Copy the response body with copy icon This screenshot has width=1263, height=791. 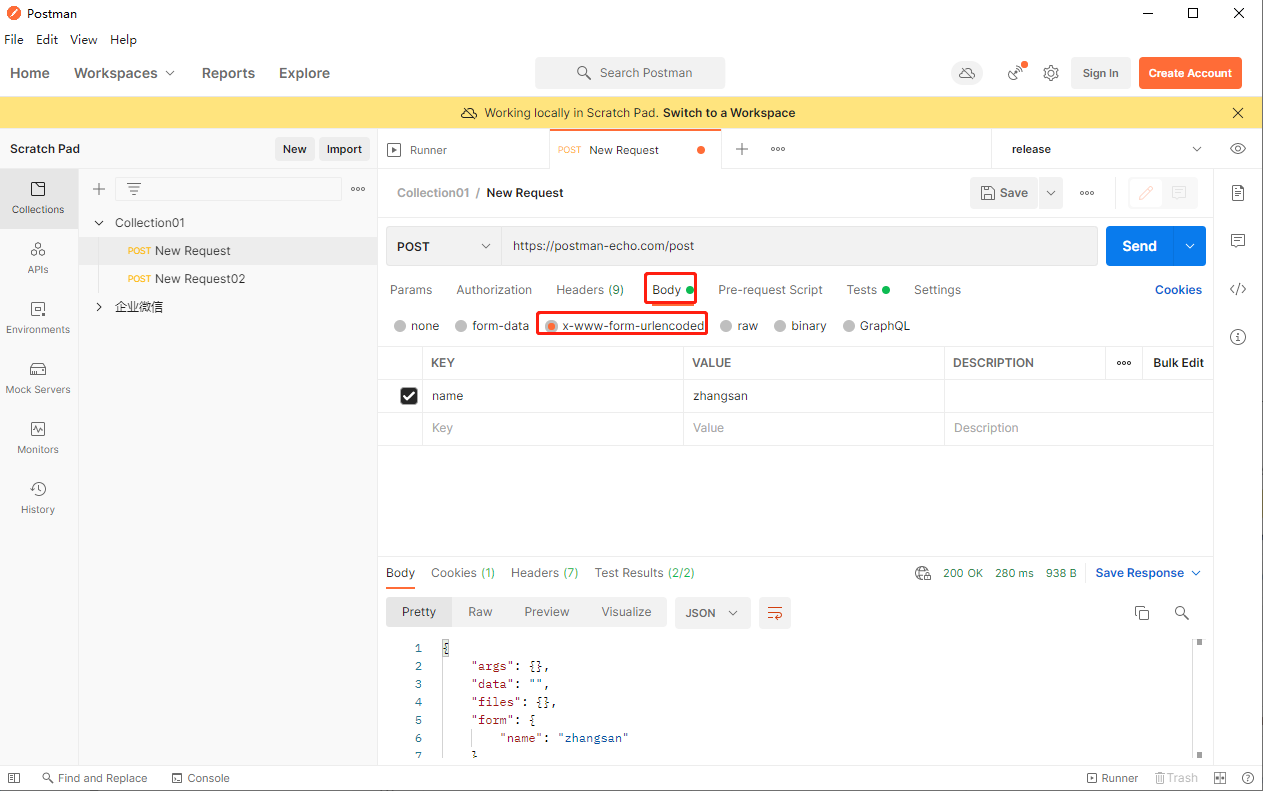[1142, 613]
